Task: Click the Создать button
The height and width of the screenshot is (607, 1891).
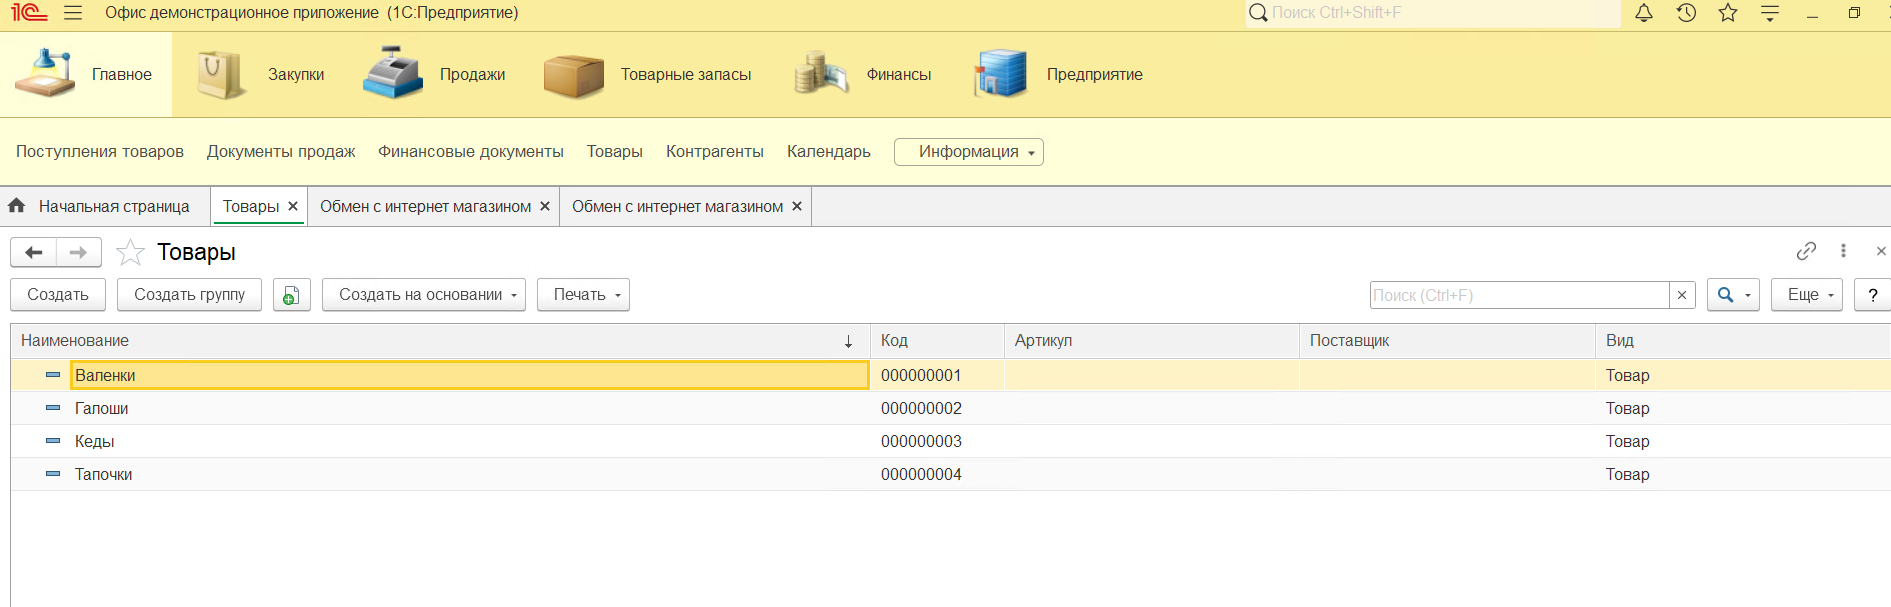Action: coord(58,295)
